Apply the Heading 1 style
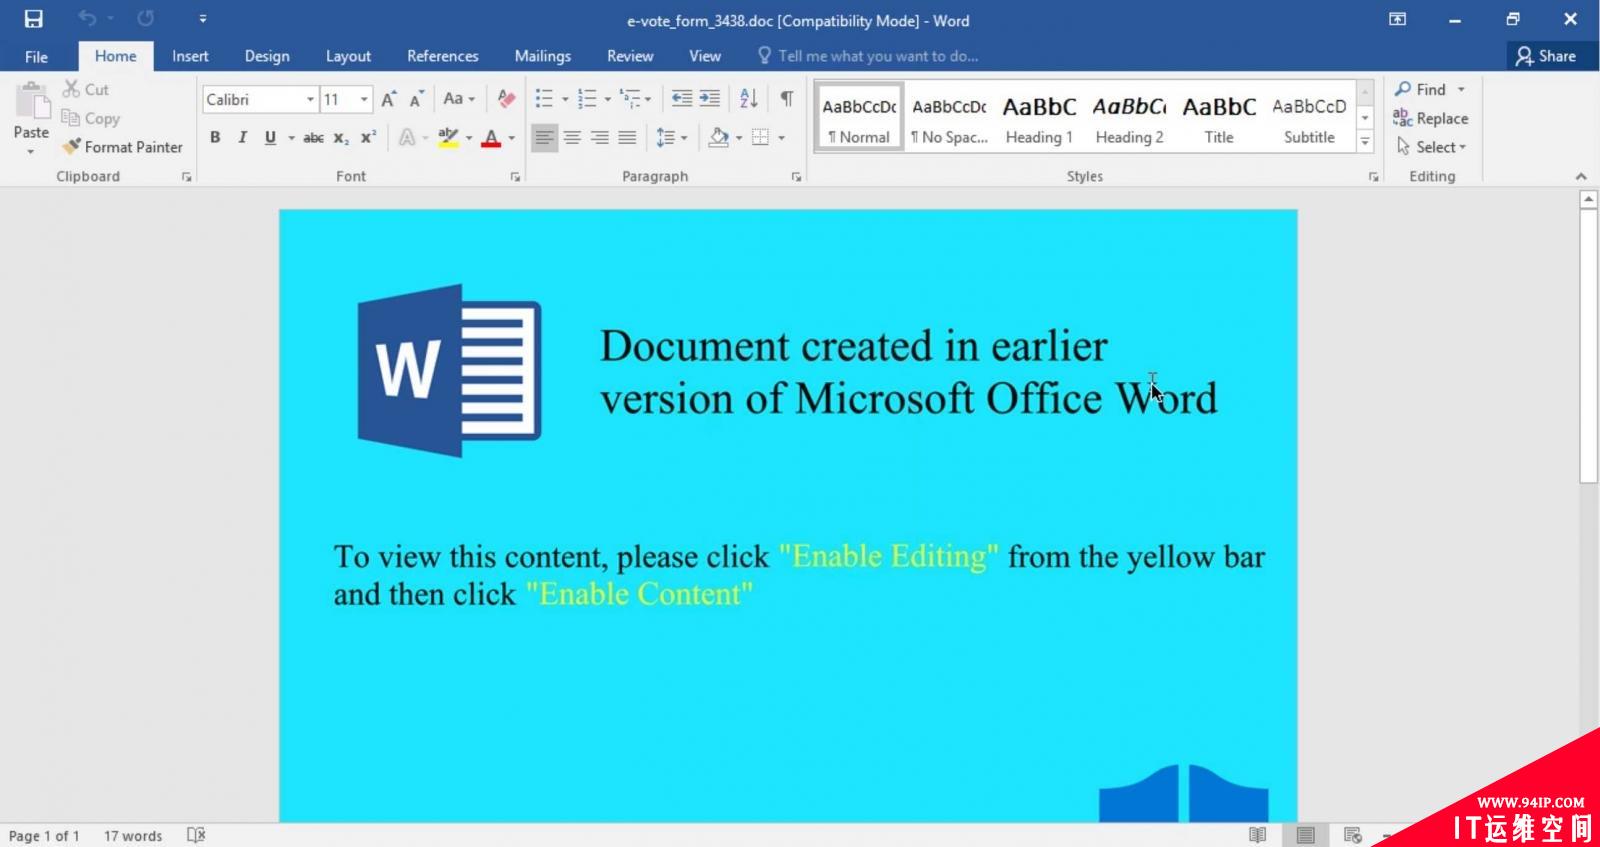The image size is (1600, 847). click(1039, 119)
